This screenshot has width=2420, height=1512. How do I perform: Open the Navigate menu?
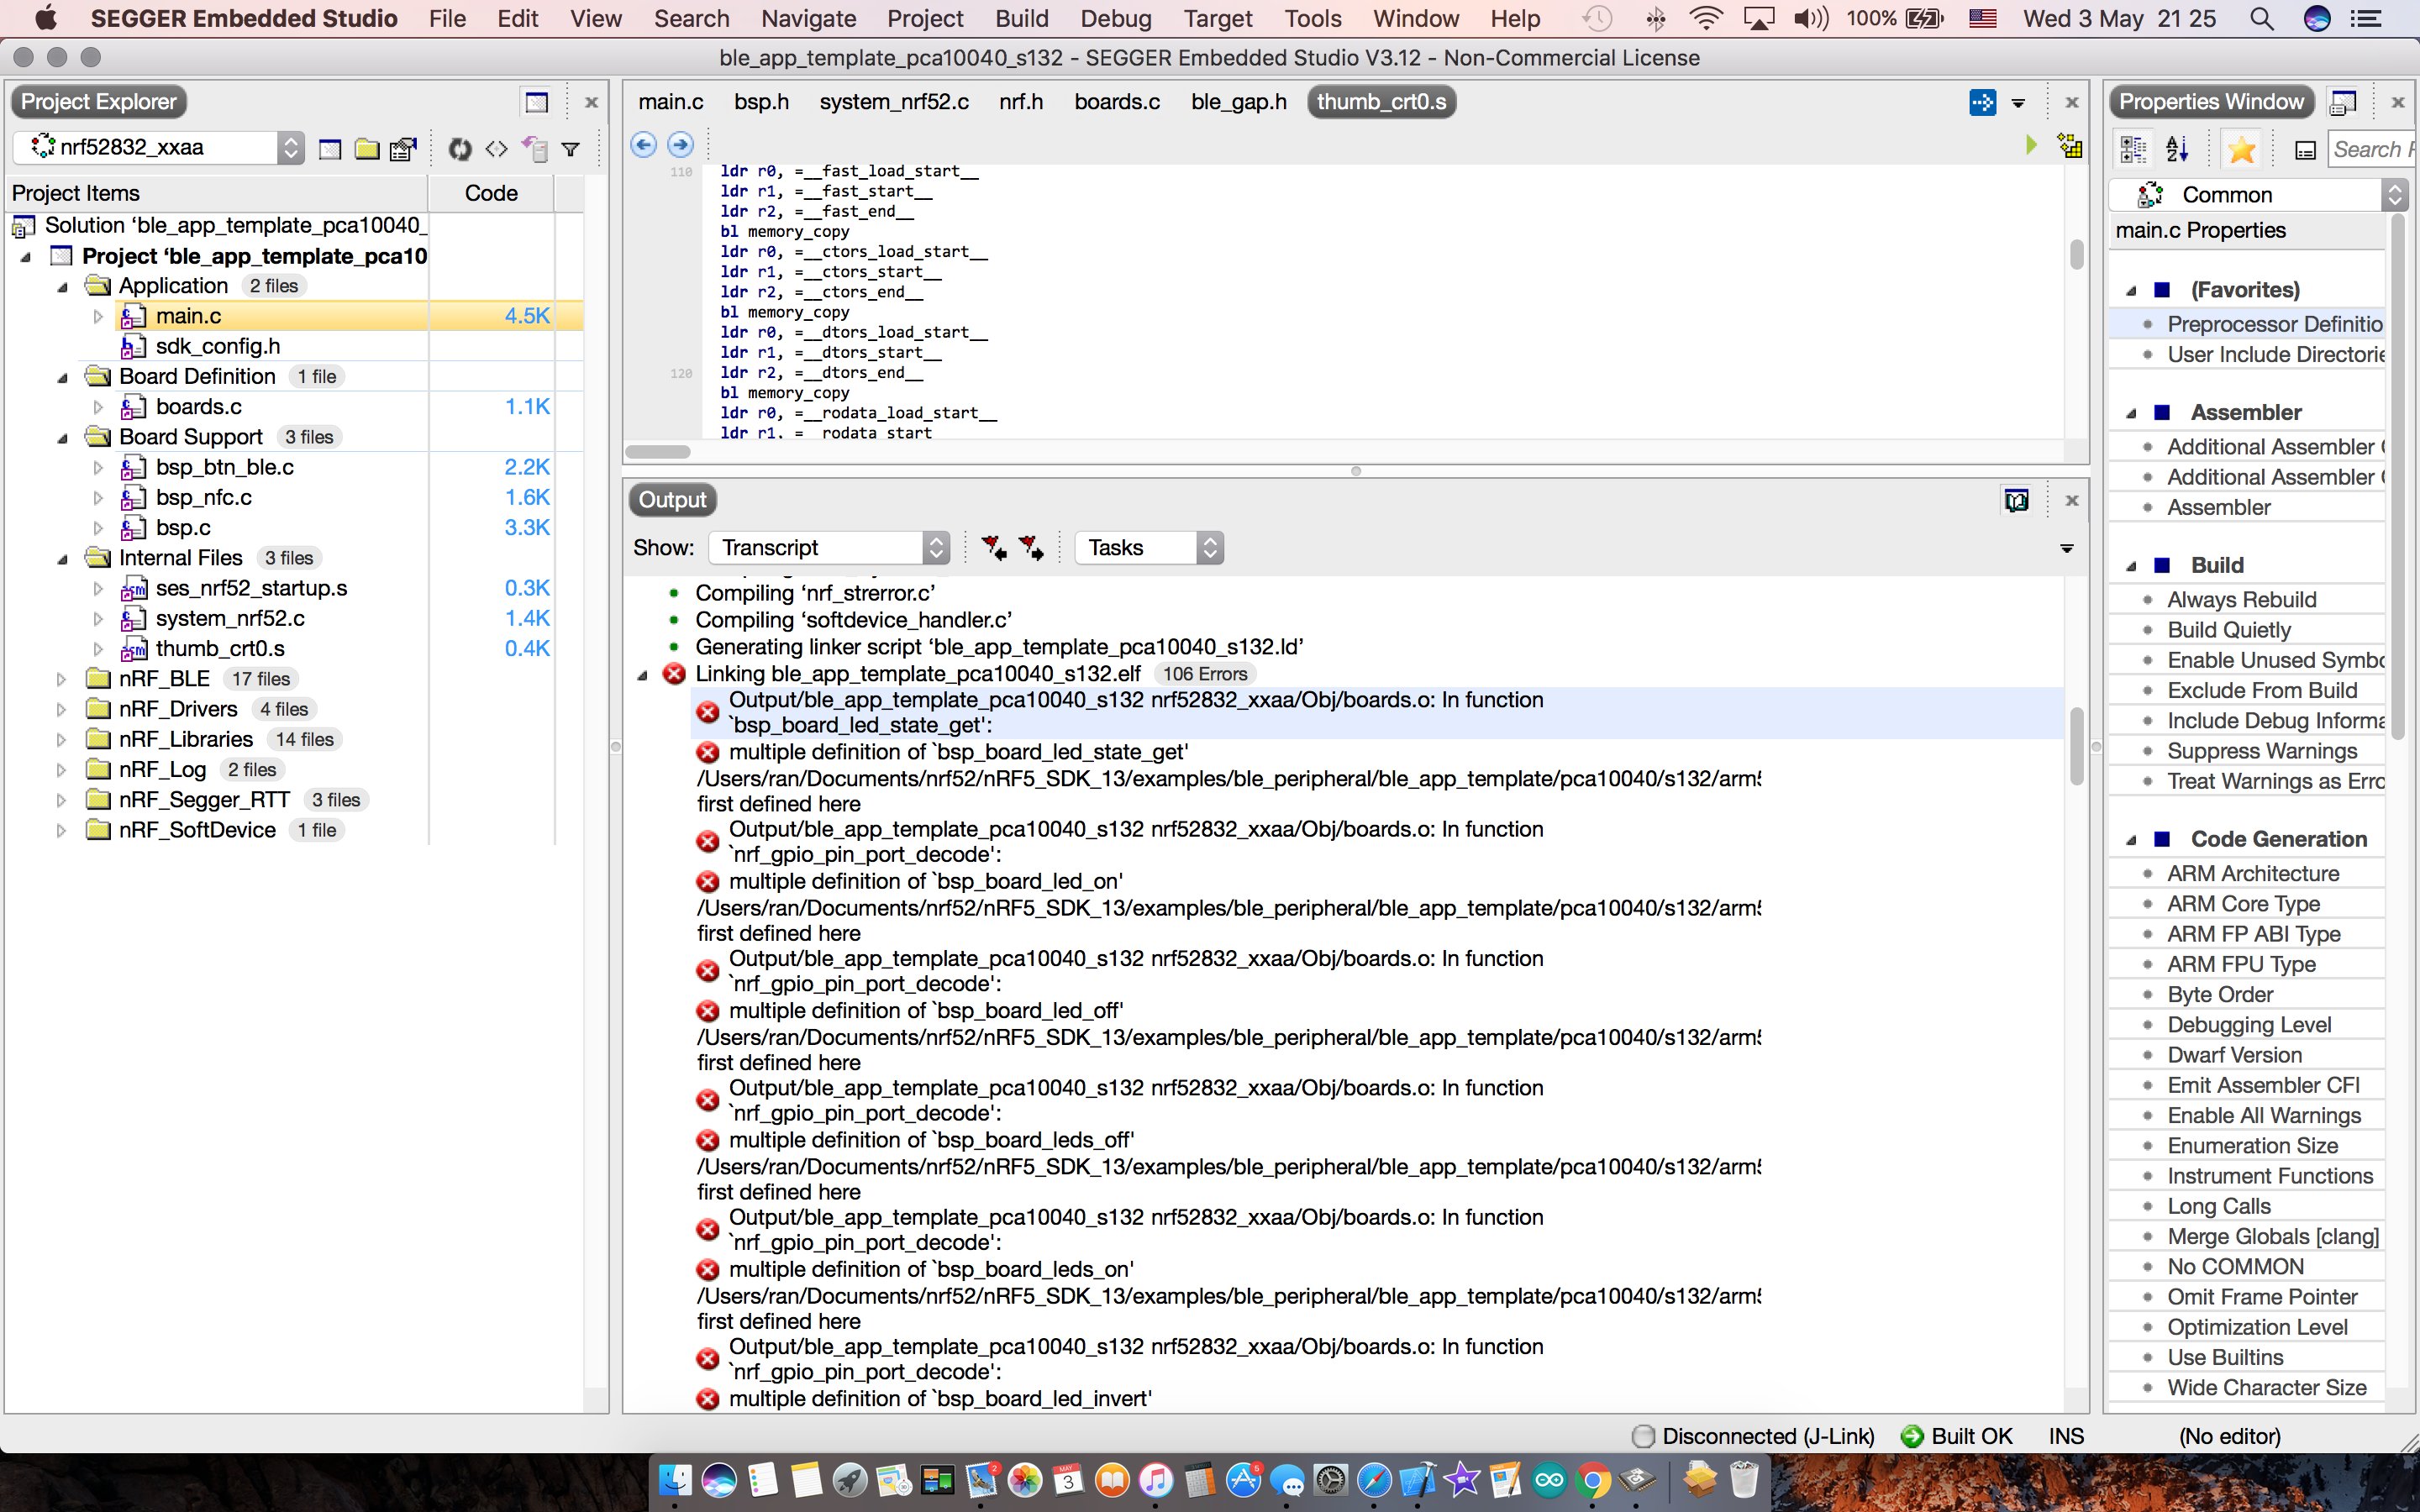tap(808, 19)
